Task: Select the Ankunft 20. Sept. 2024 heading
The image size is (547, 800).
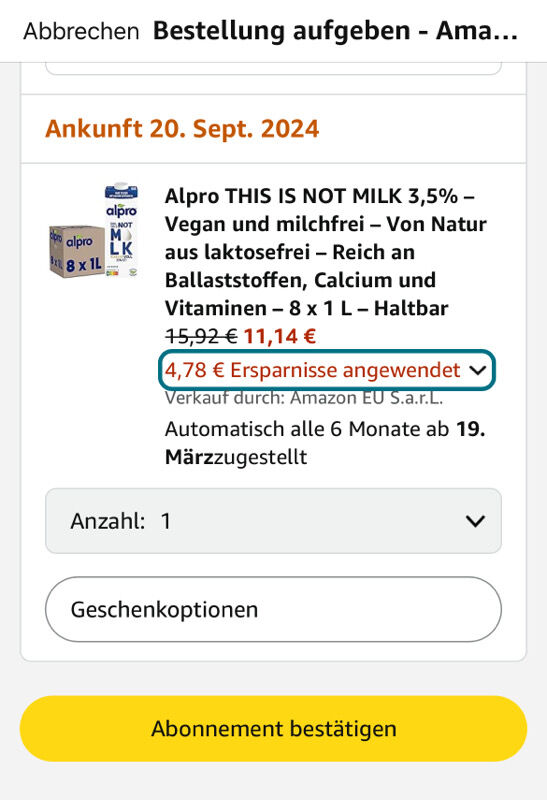Action: tap(182, 129)
